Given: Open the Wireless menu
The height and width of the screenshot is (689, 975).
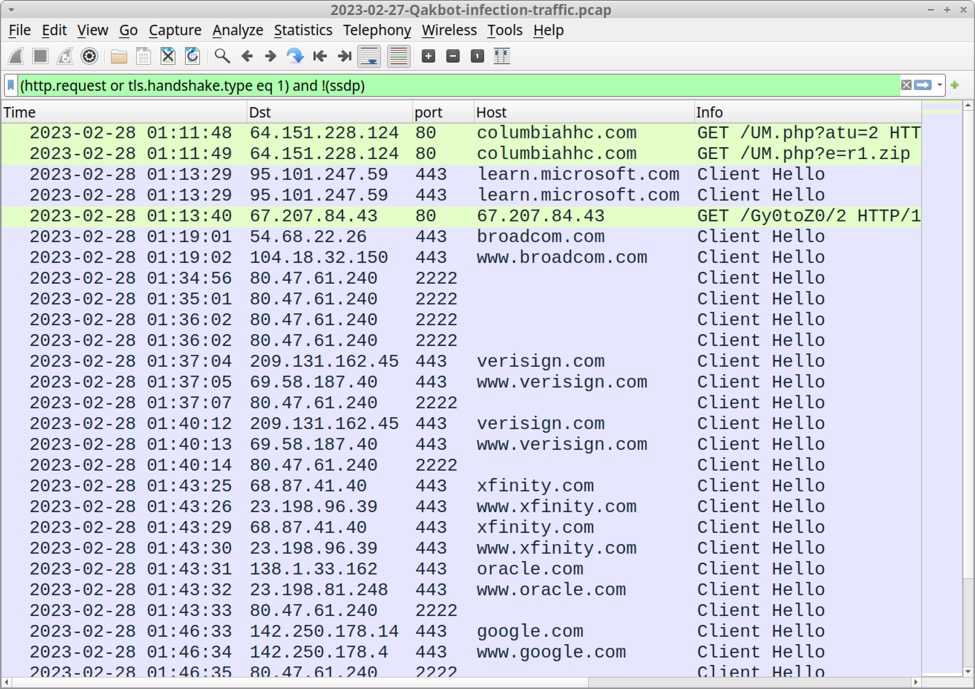Looking at the screenshot, I should [449, 30].
